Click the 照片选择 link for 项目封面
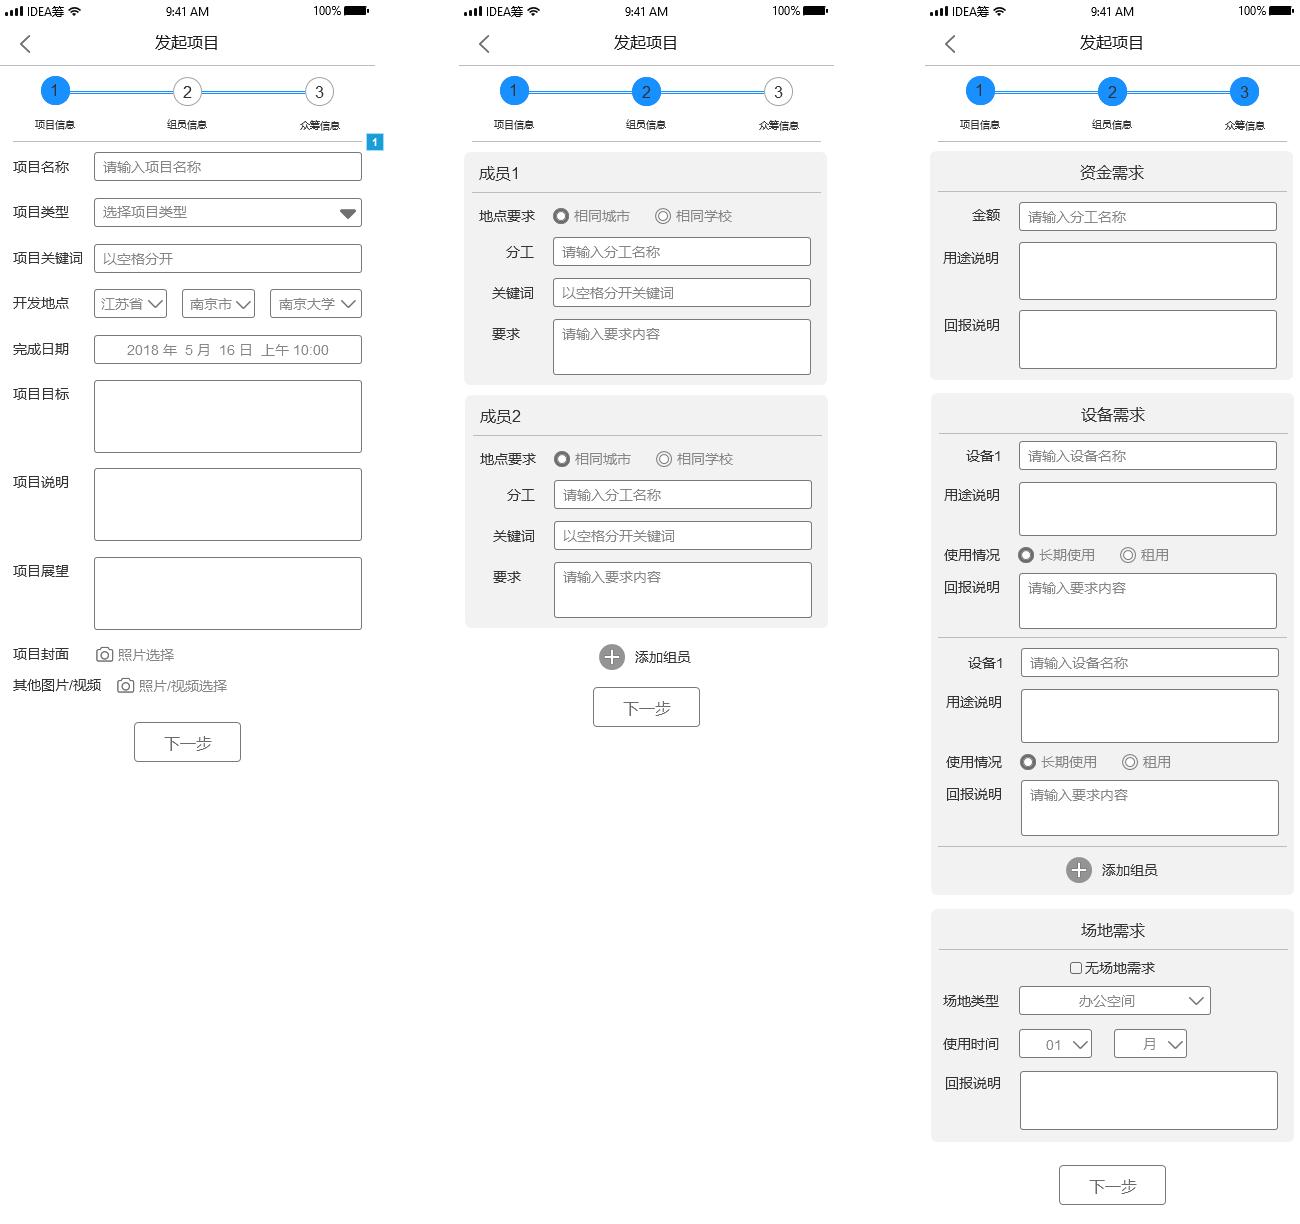 click(146, 655)
